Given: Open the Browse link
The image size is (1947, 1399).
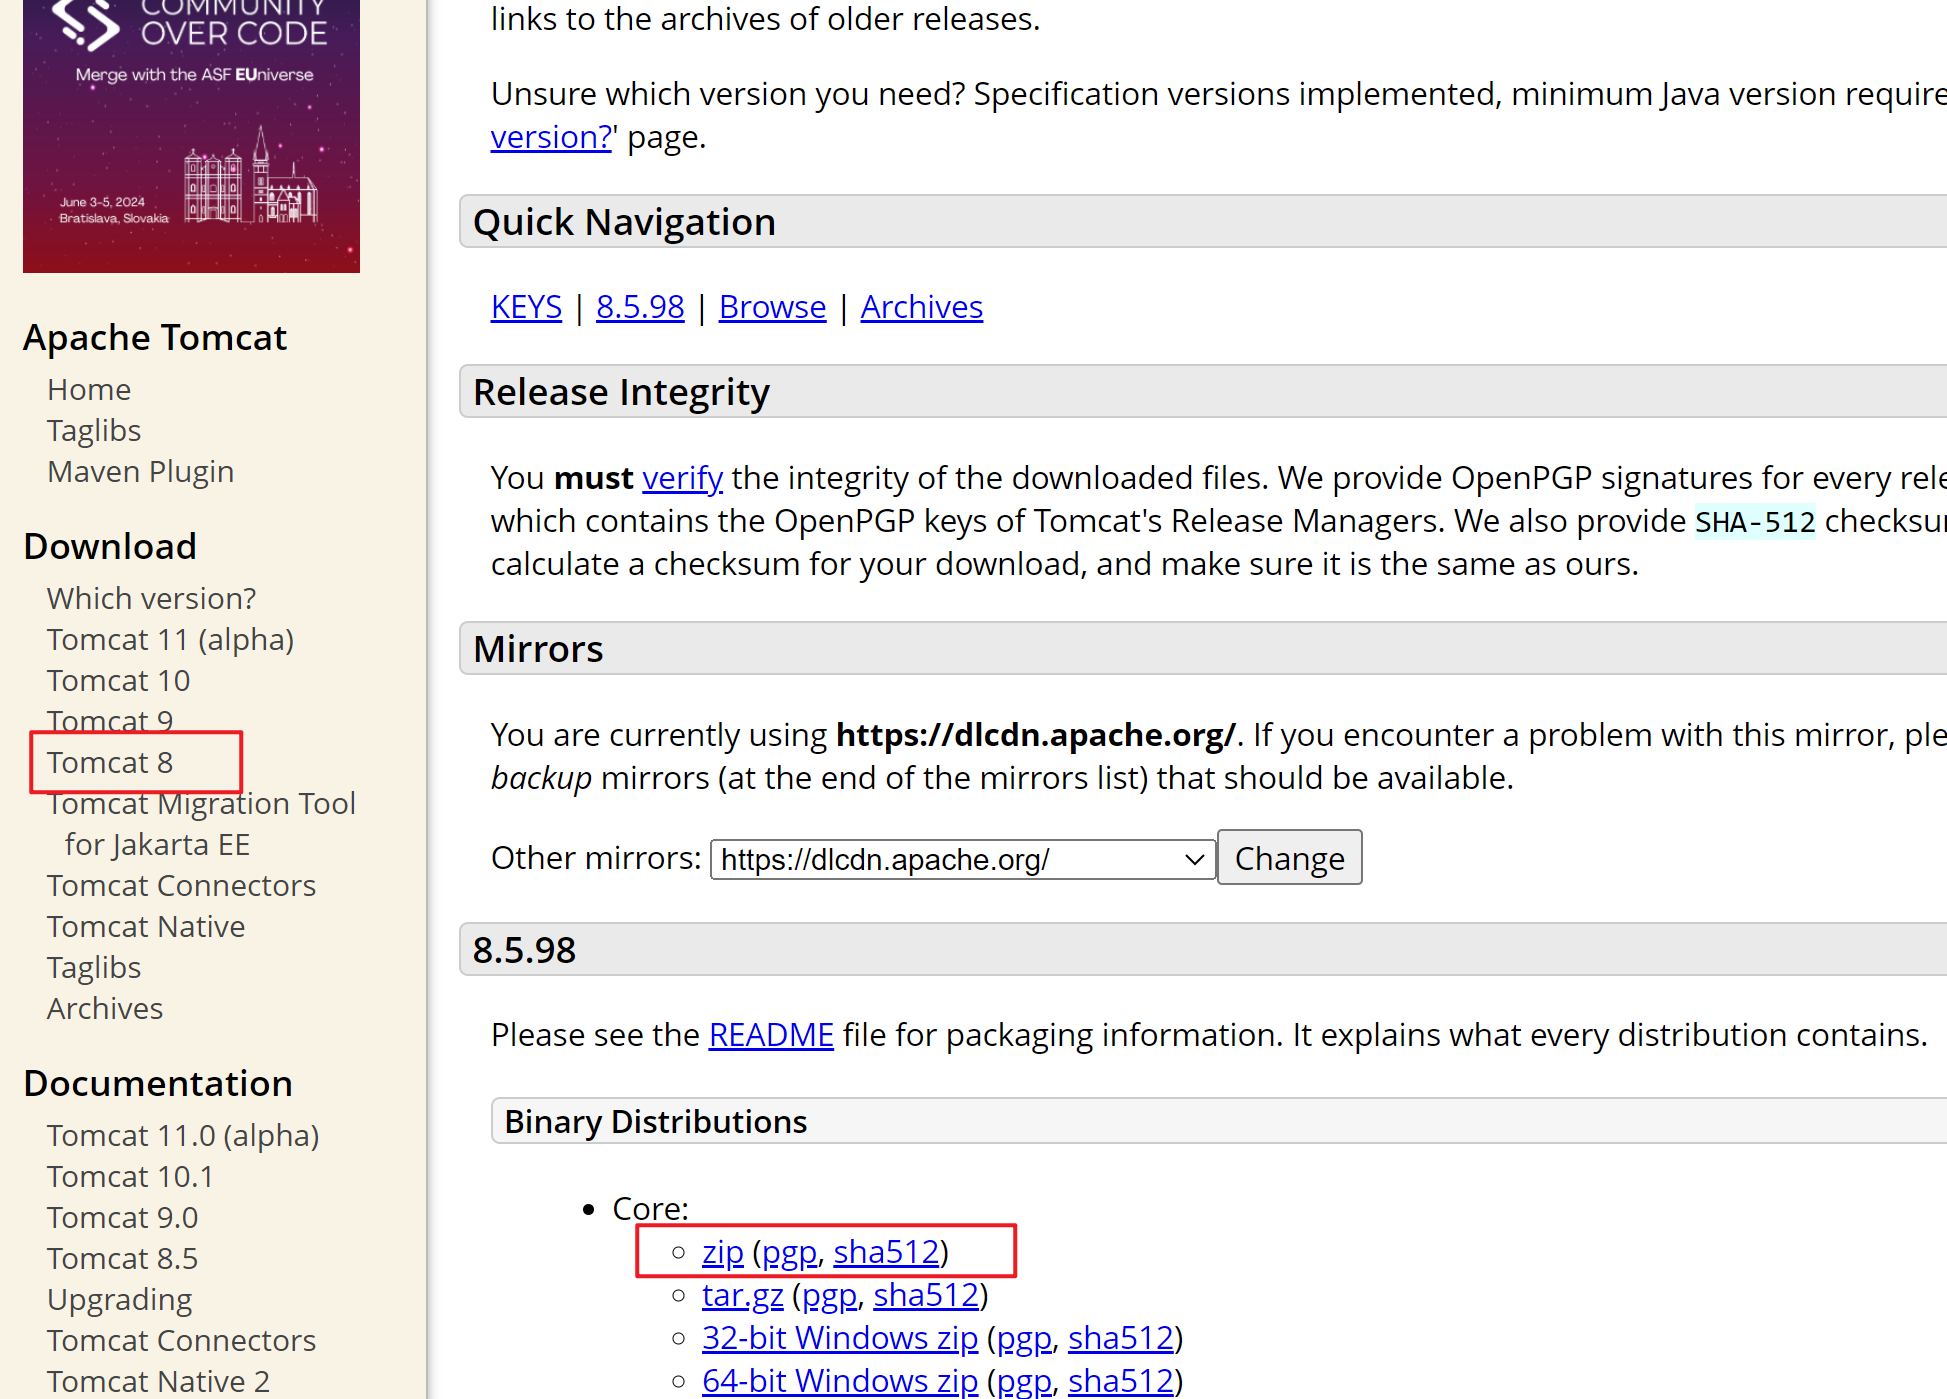Looking at the screenshot, I should (x=772, y=307).
